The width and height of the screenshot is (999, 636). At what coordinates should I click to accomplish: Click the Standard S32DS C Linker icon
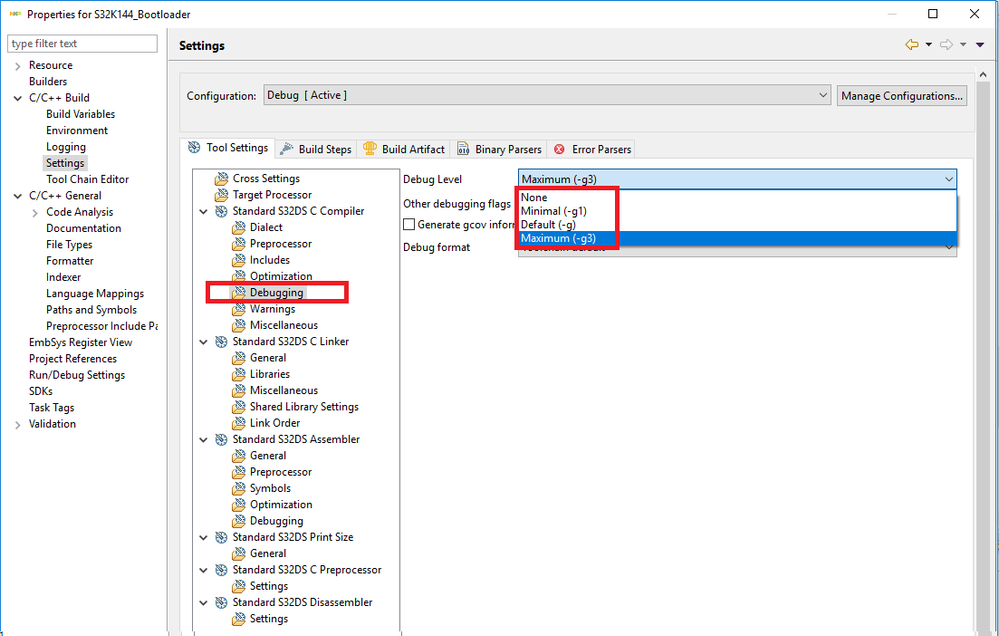pyautogui.click(x=221, y=342)
